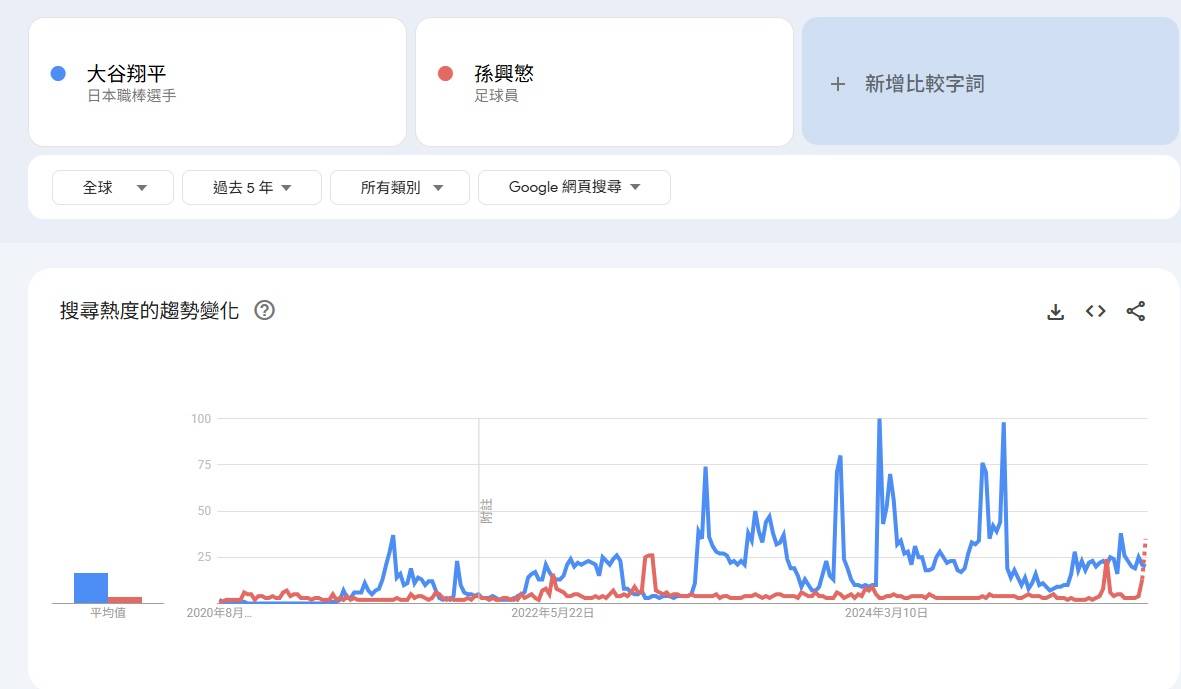
Task: Edit the 孫興慜 search term card
Action: 604,82
